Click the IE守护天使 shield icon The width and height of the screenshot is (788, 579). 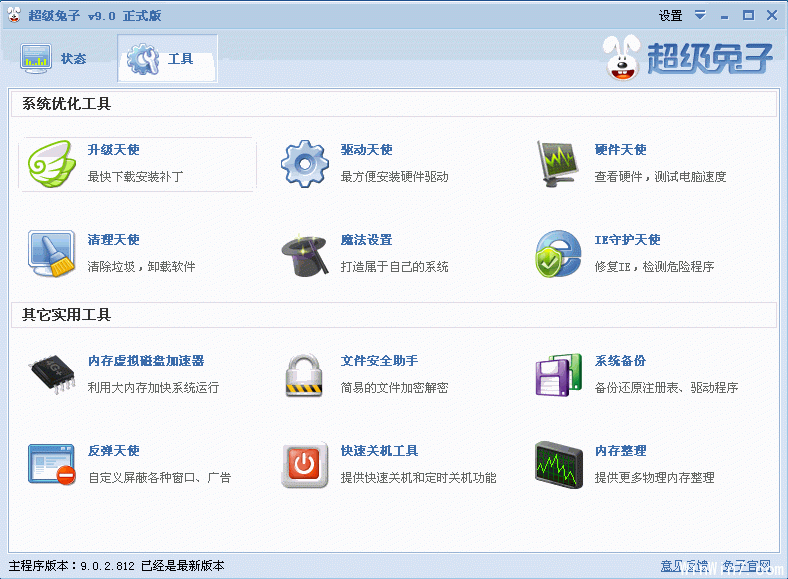point(558,254)
